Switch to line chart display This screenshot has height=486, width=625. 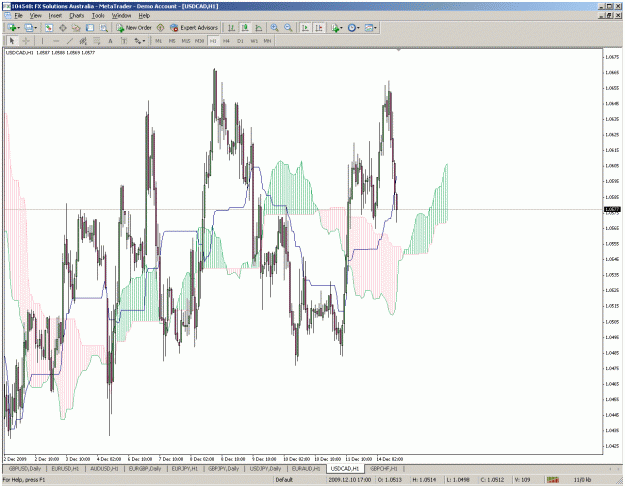[x=259, y=28]
